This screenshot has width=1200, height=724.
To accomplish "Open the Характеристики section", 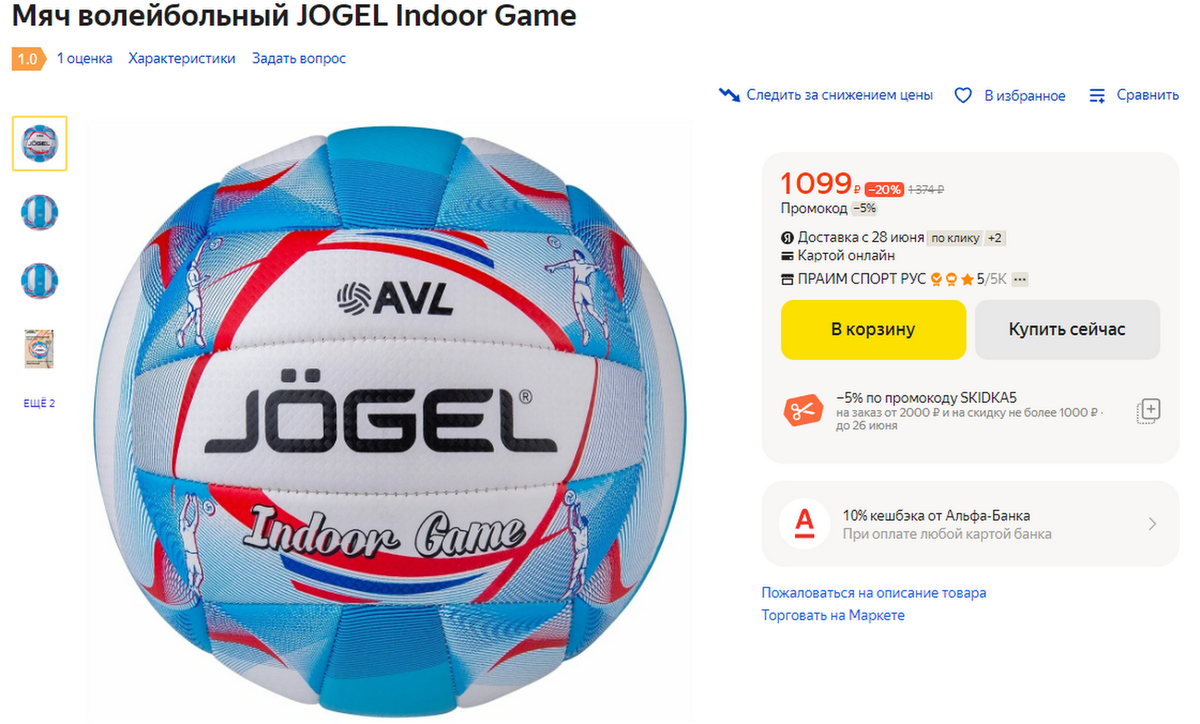I will point(182,58).
